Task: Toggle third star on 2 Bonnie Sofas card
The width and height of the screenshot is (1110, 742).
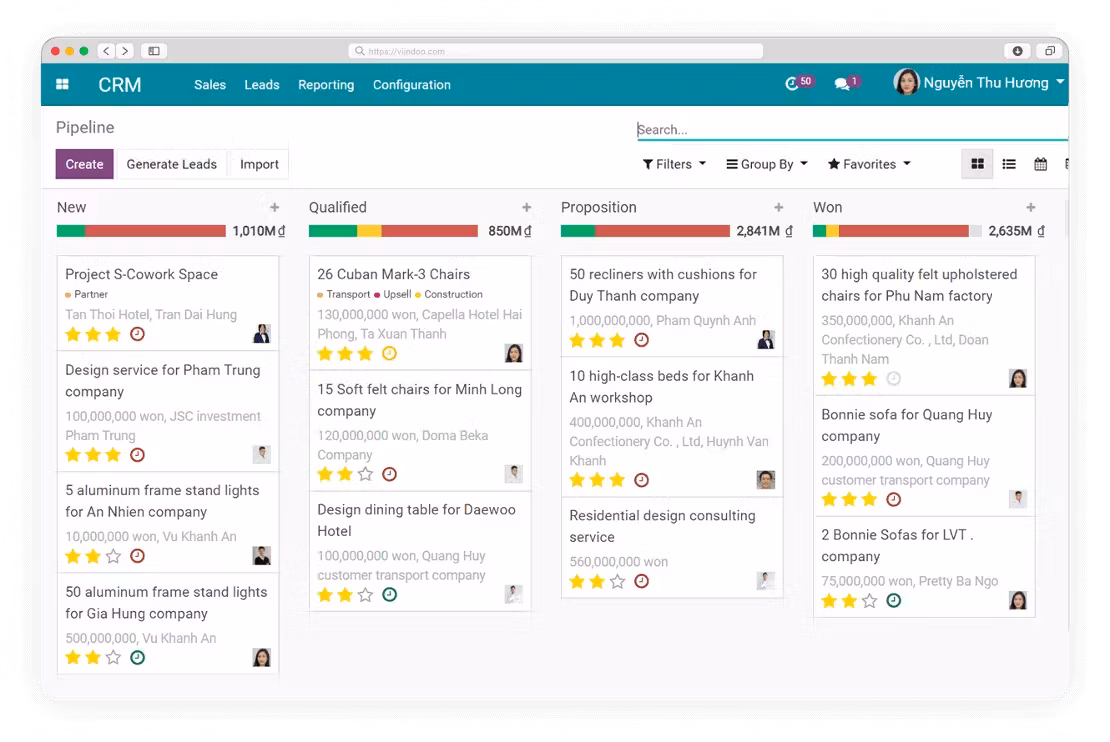Action: tap(869, 601)
